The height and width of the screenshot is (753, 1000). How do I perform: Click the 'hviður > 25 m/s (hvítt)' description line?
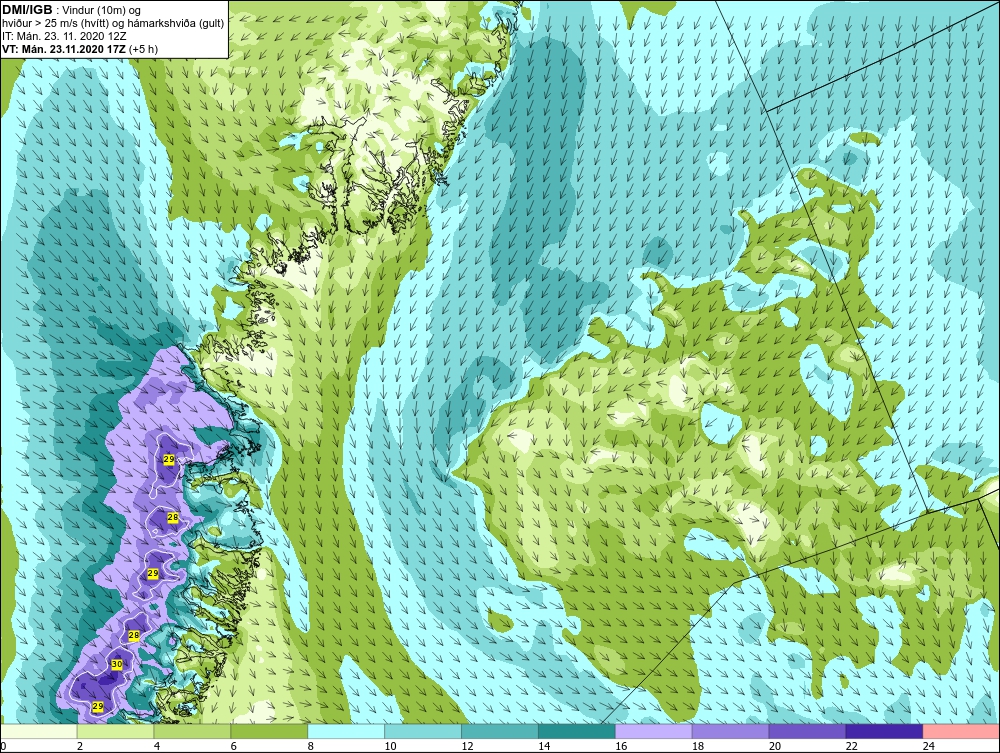point(113,24)
